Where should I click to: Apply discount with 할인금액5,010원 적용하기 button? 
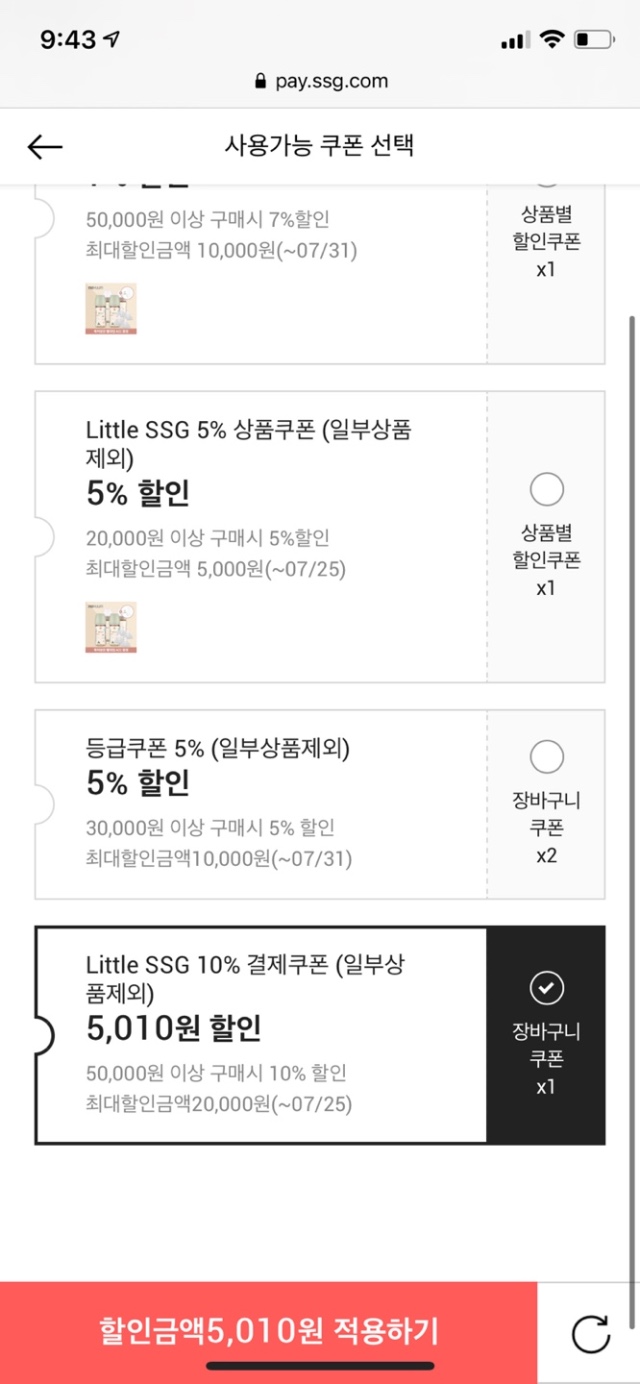click(269, 1332)
